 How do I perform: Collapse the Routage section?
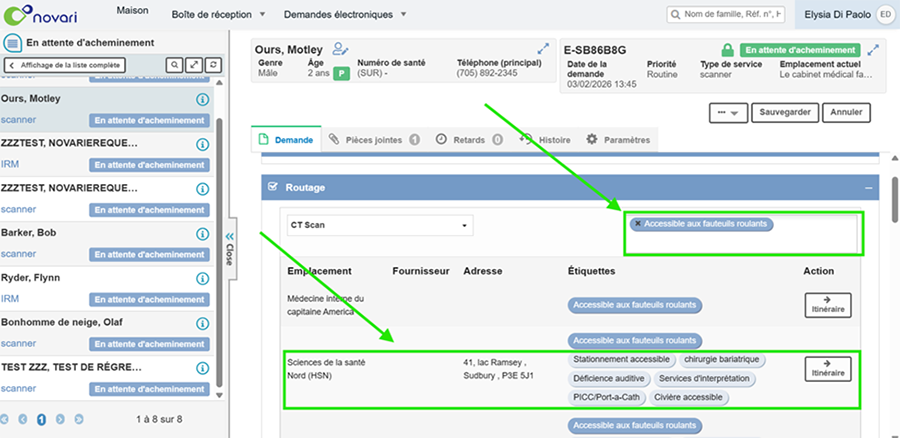point(869,188)
